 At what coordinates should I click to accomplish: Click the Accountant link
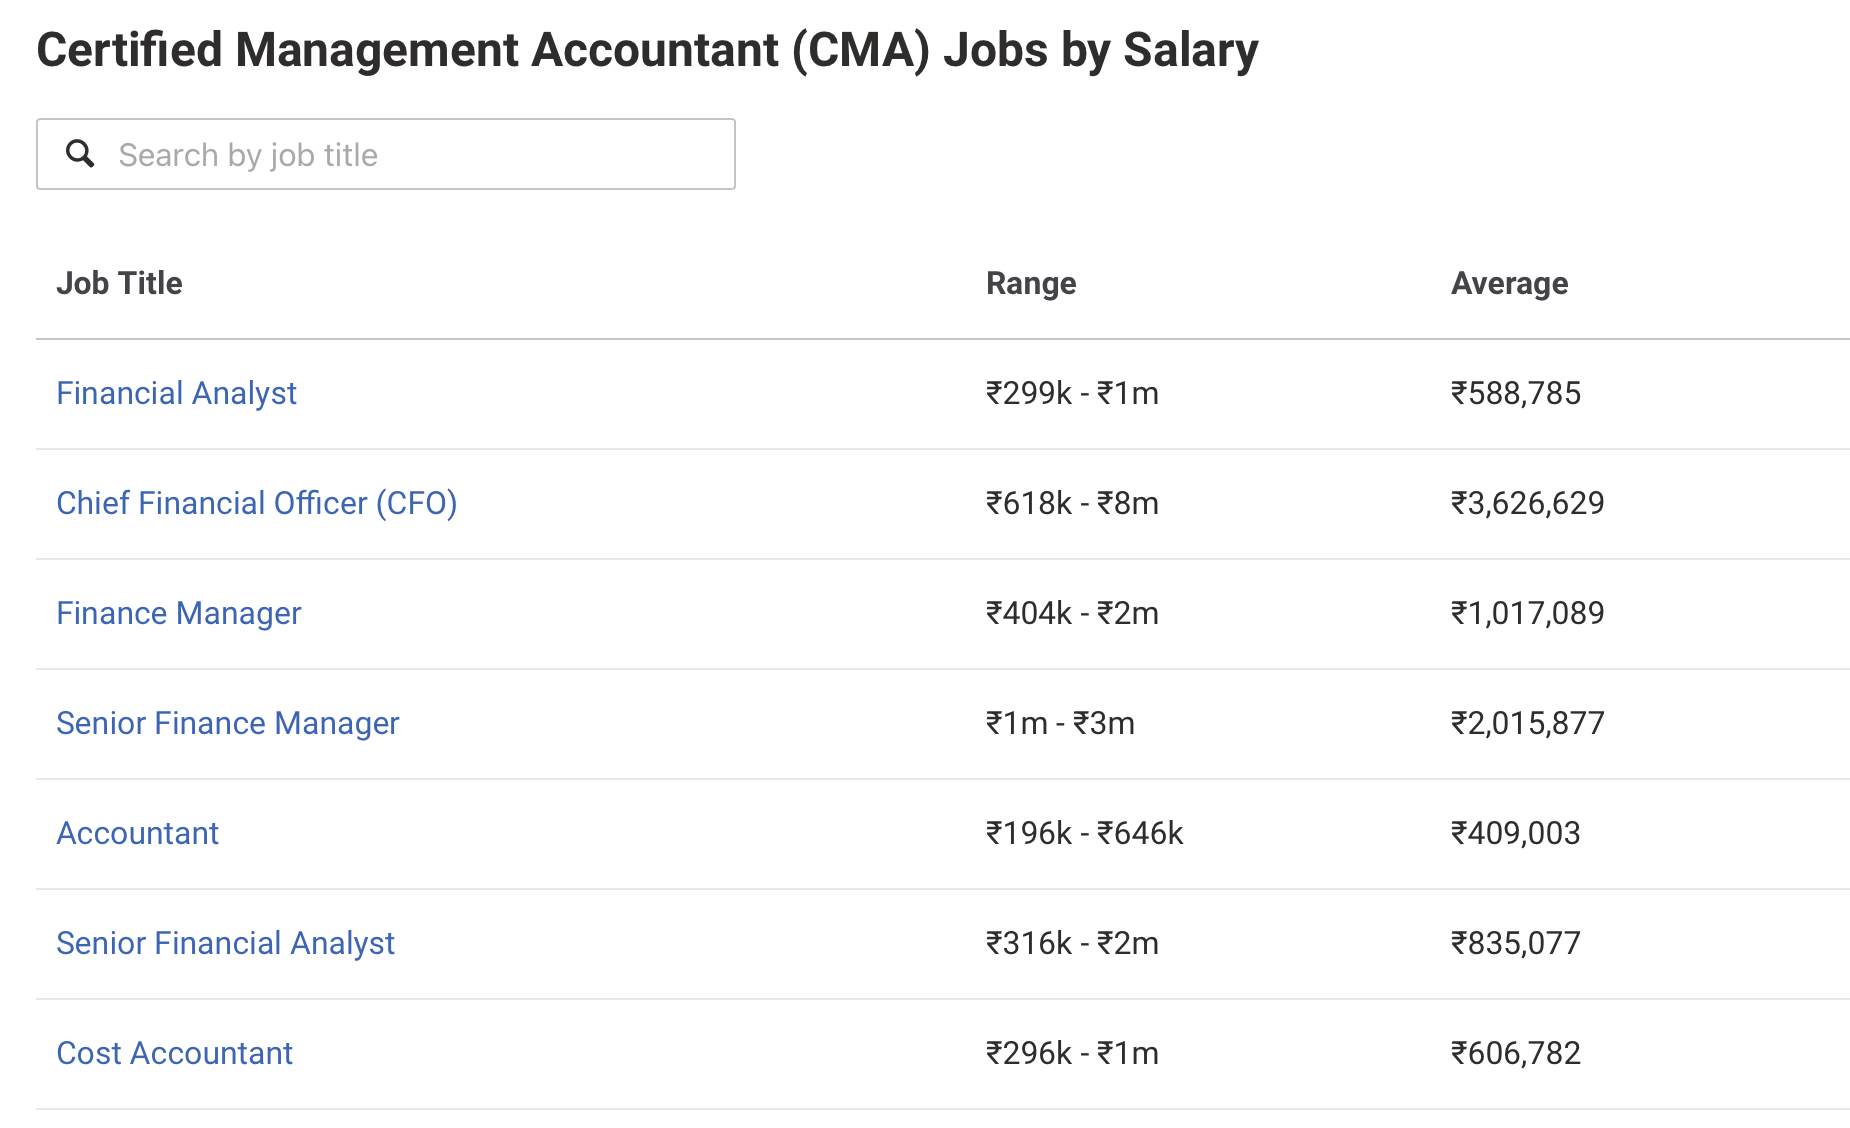(138, 833)
